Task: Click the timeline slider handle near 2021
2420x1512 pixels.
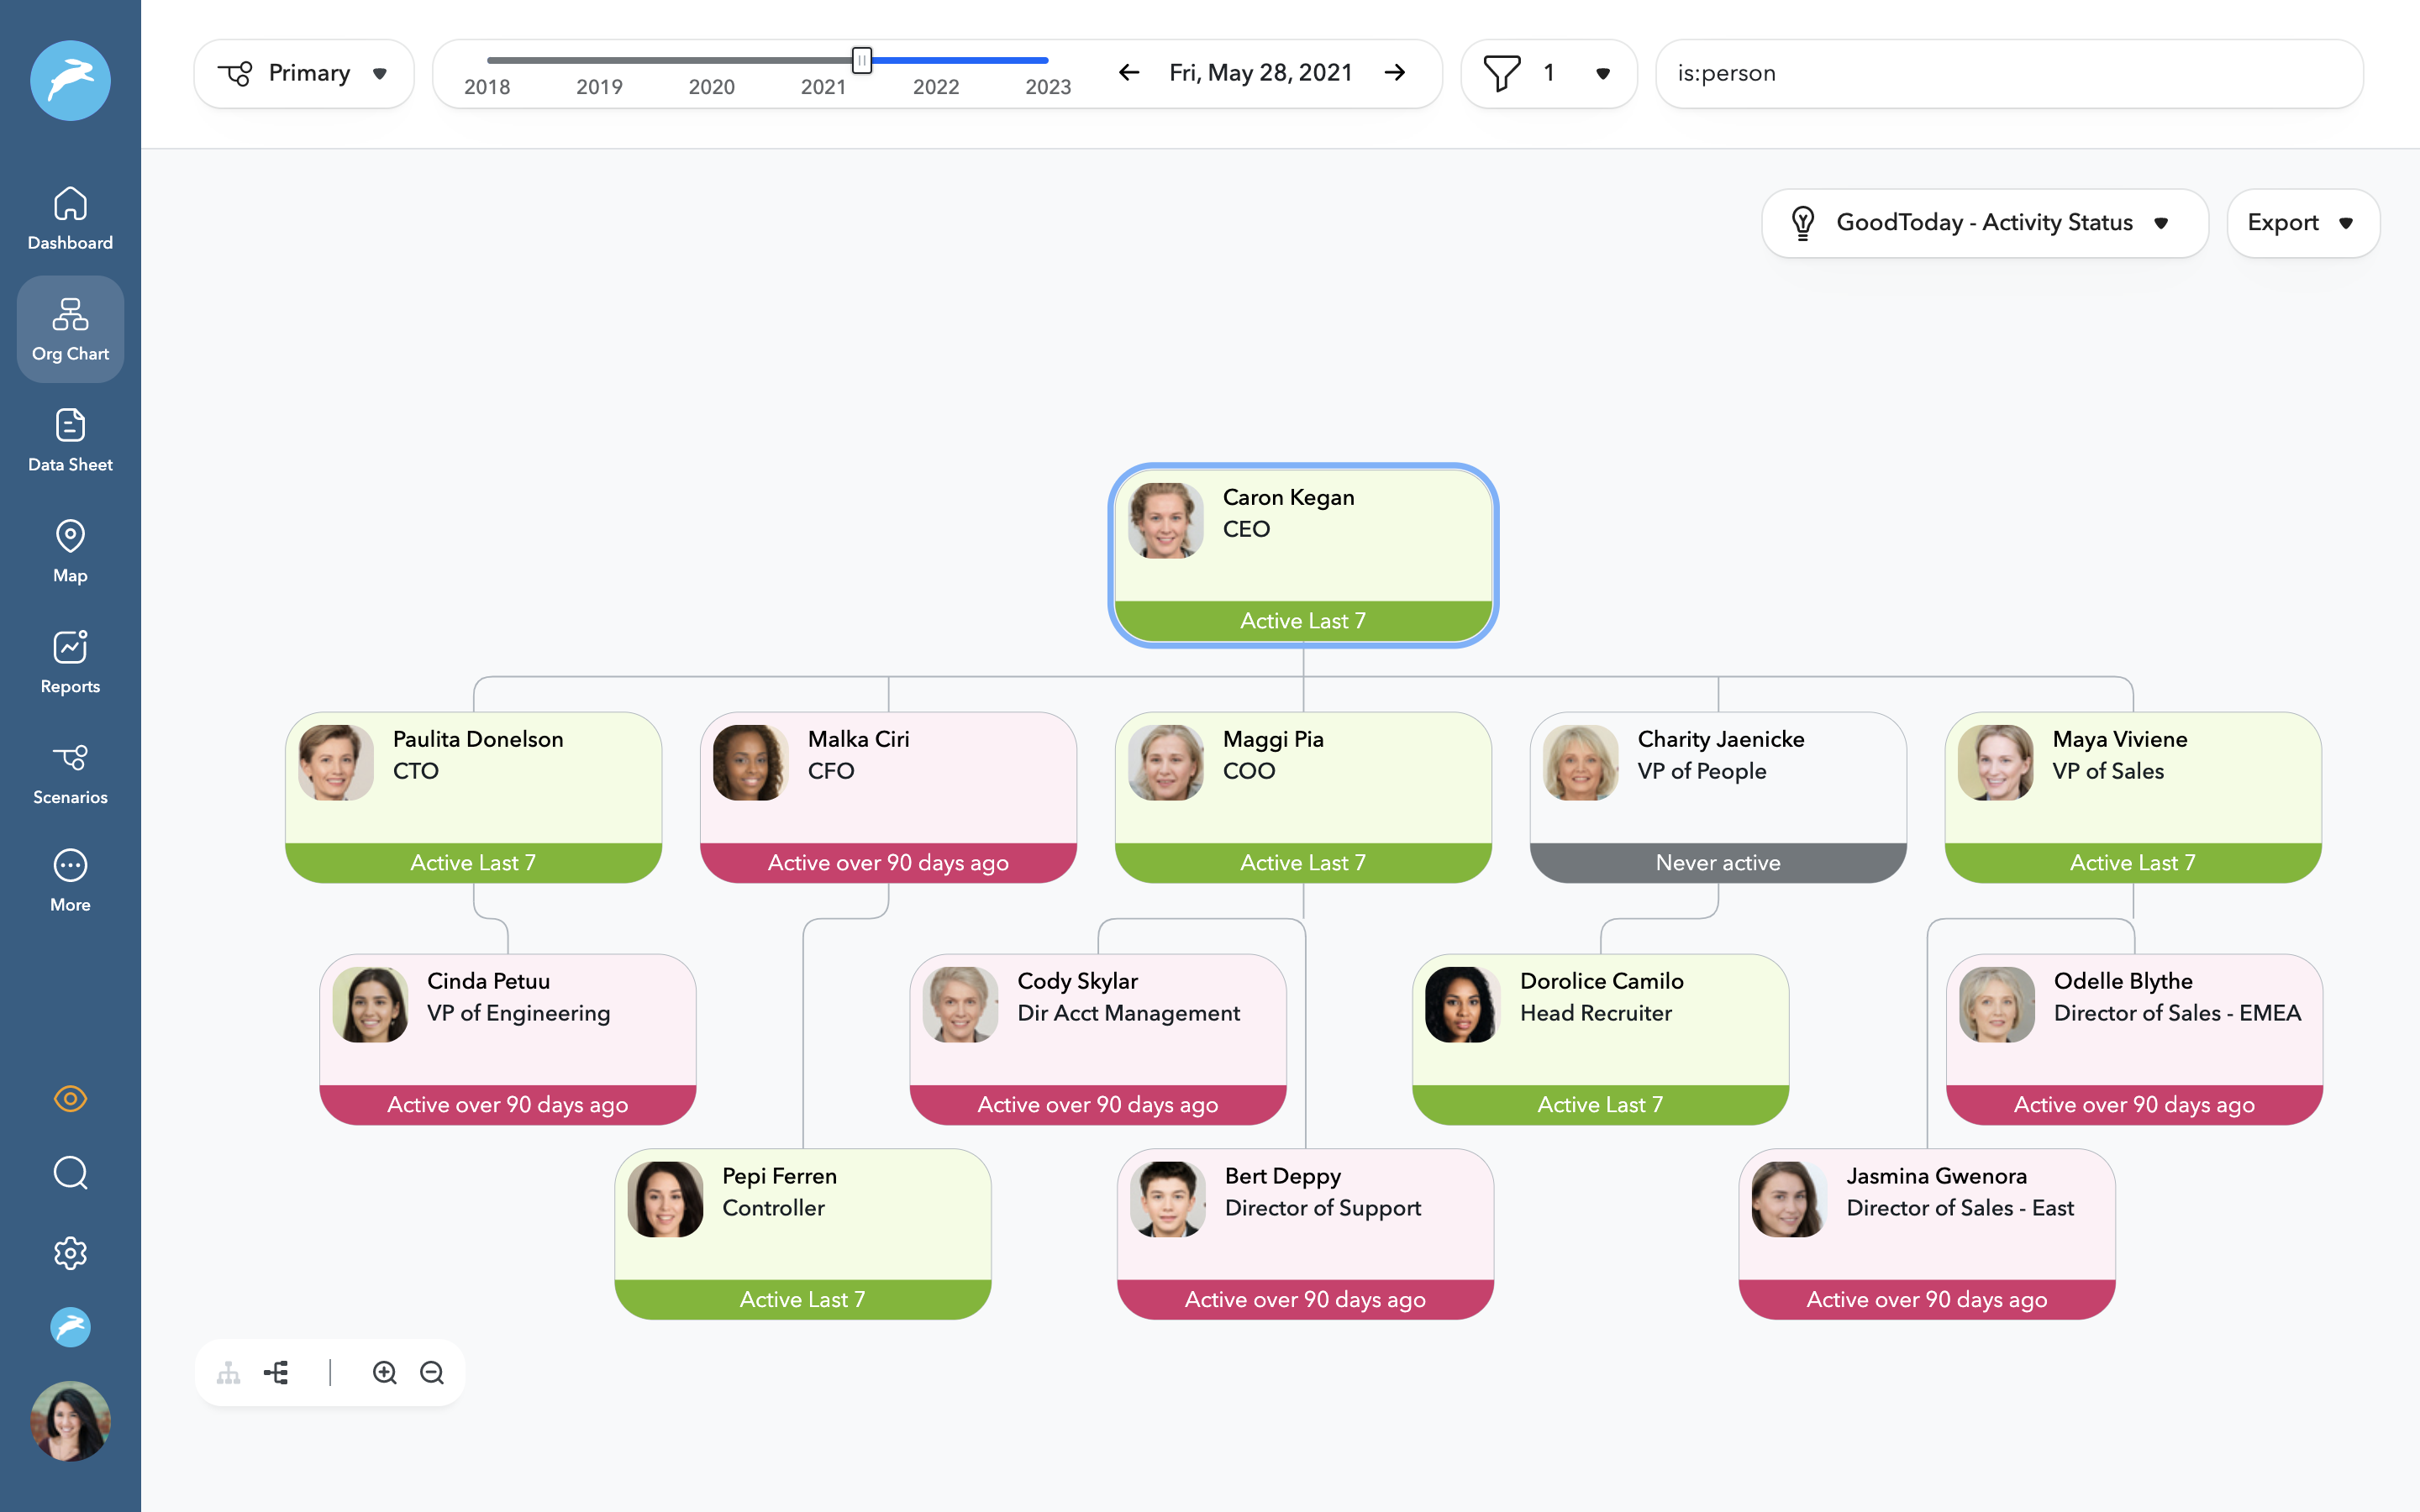Action: [861, 60]
